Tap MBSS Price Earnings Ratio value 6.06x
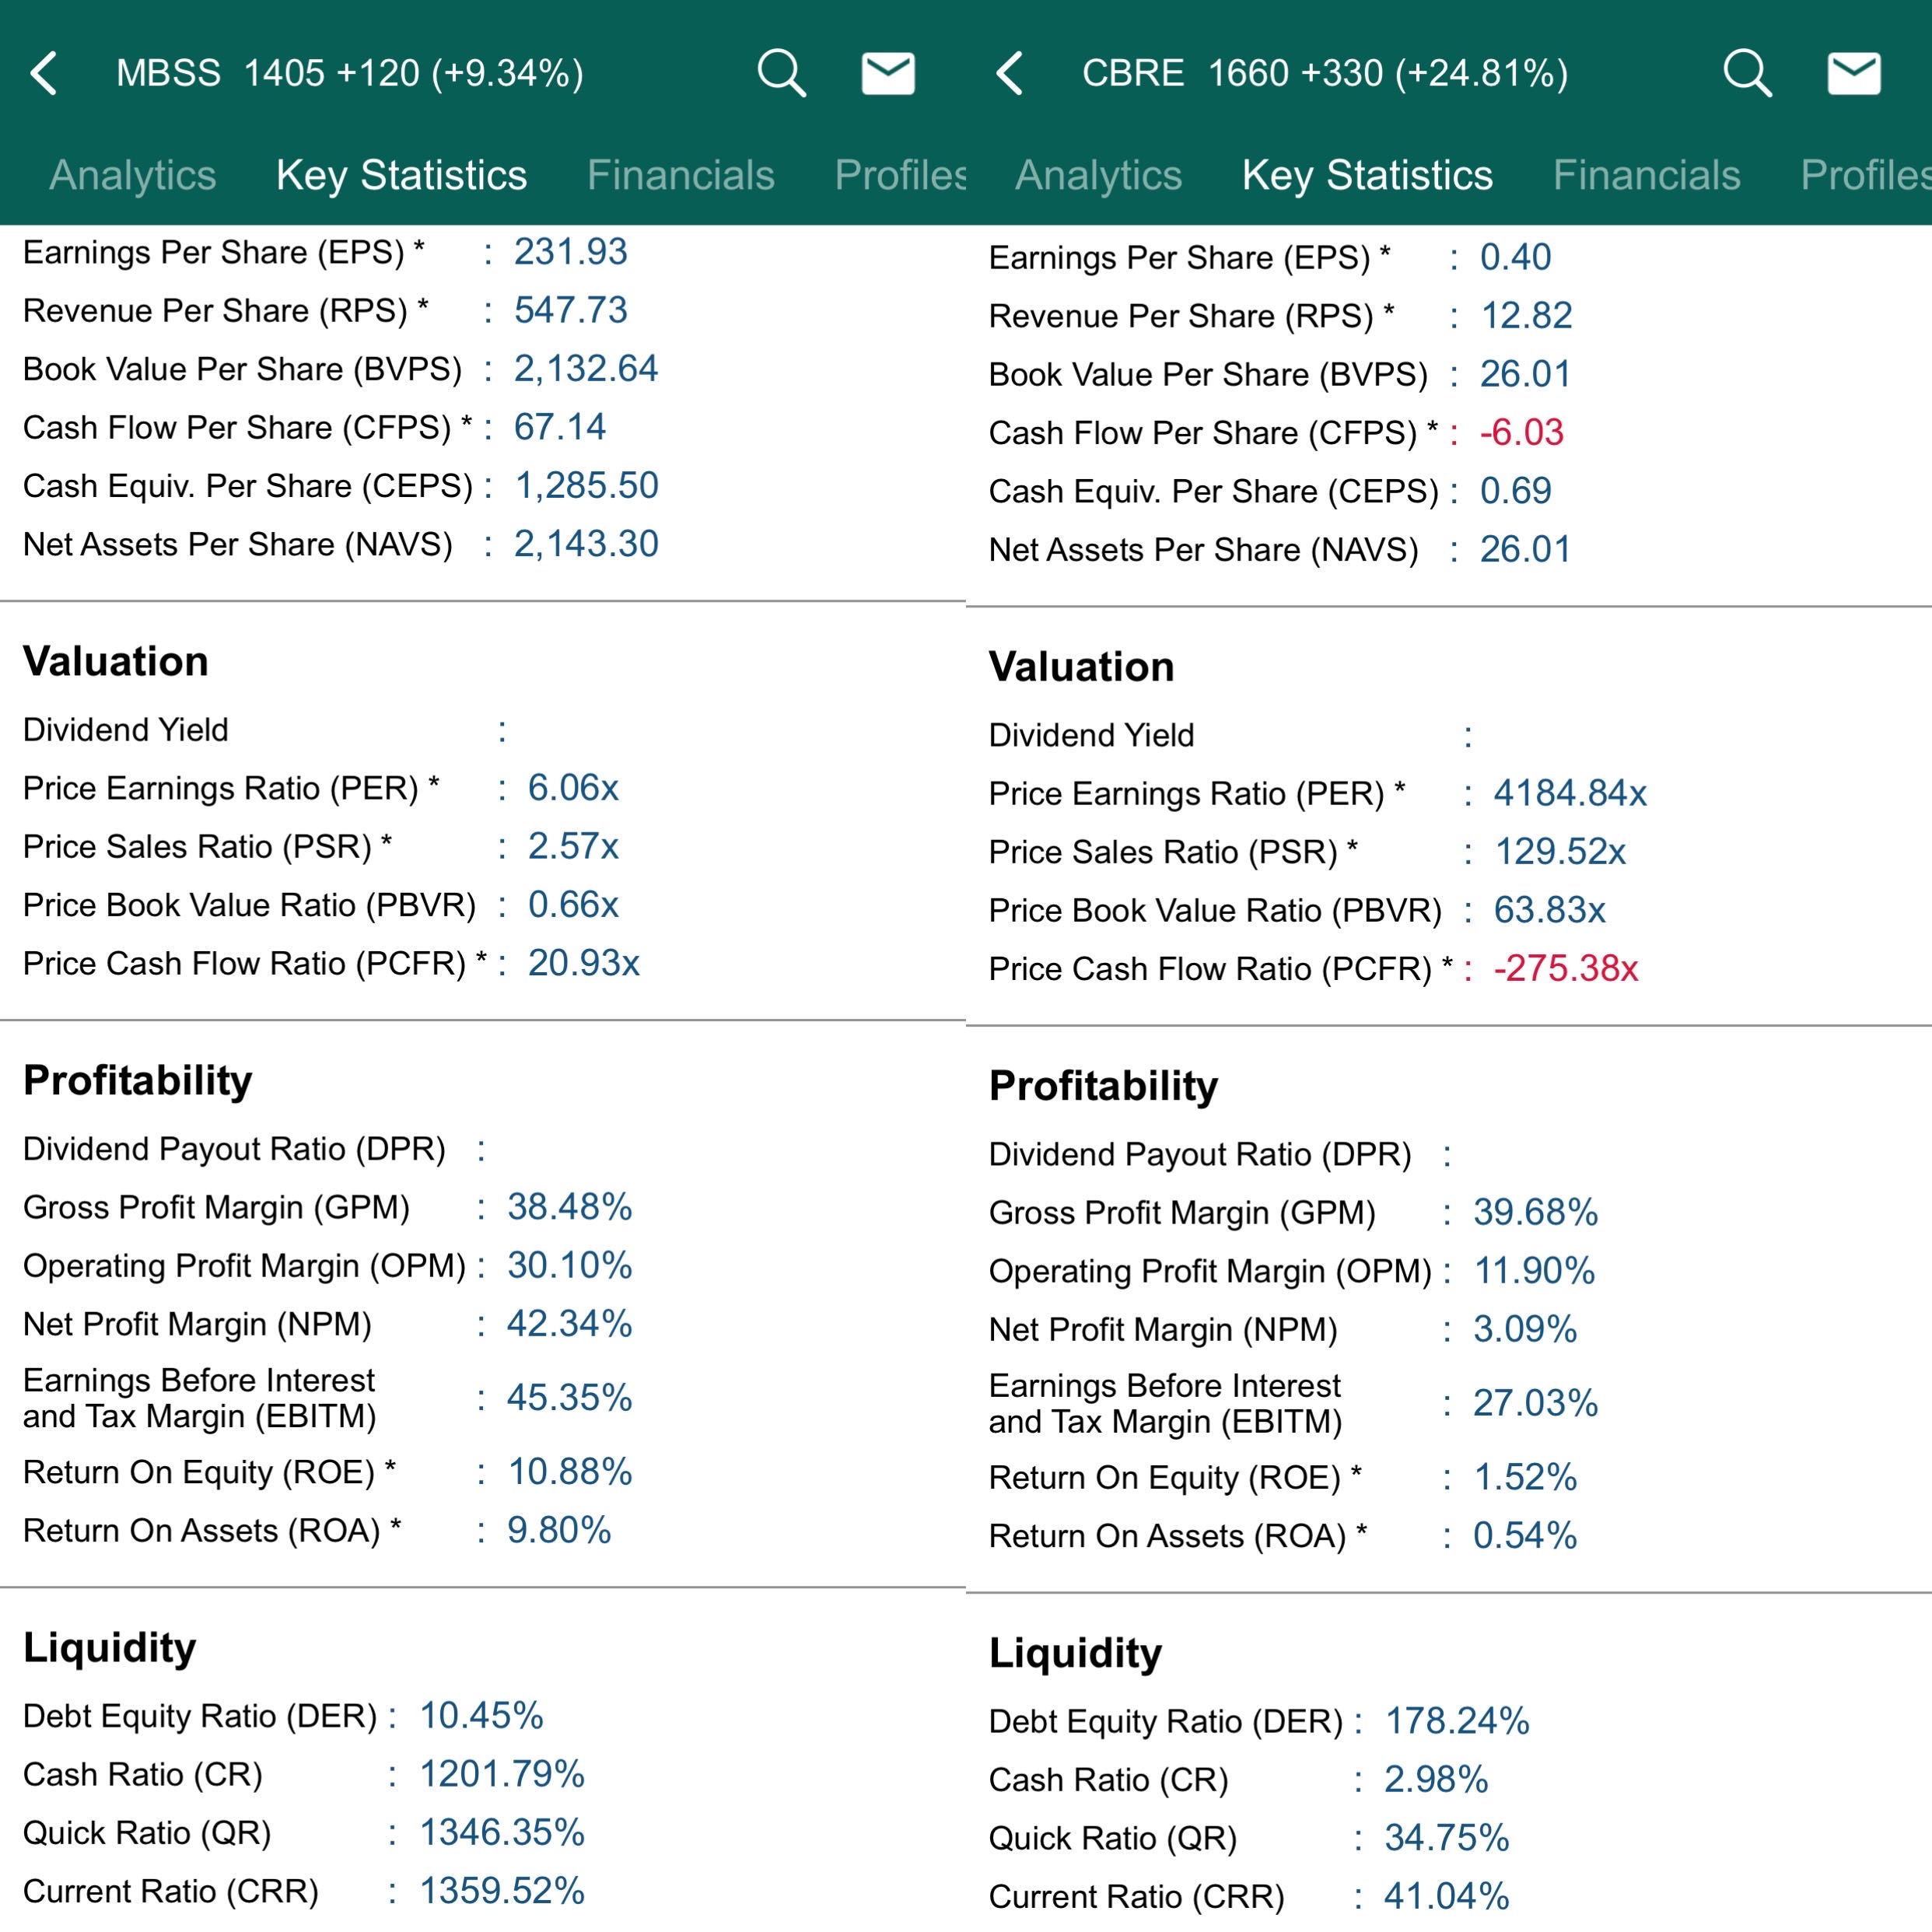Viewport: 1932px width, 1932px height. (x=573, y=788)
